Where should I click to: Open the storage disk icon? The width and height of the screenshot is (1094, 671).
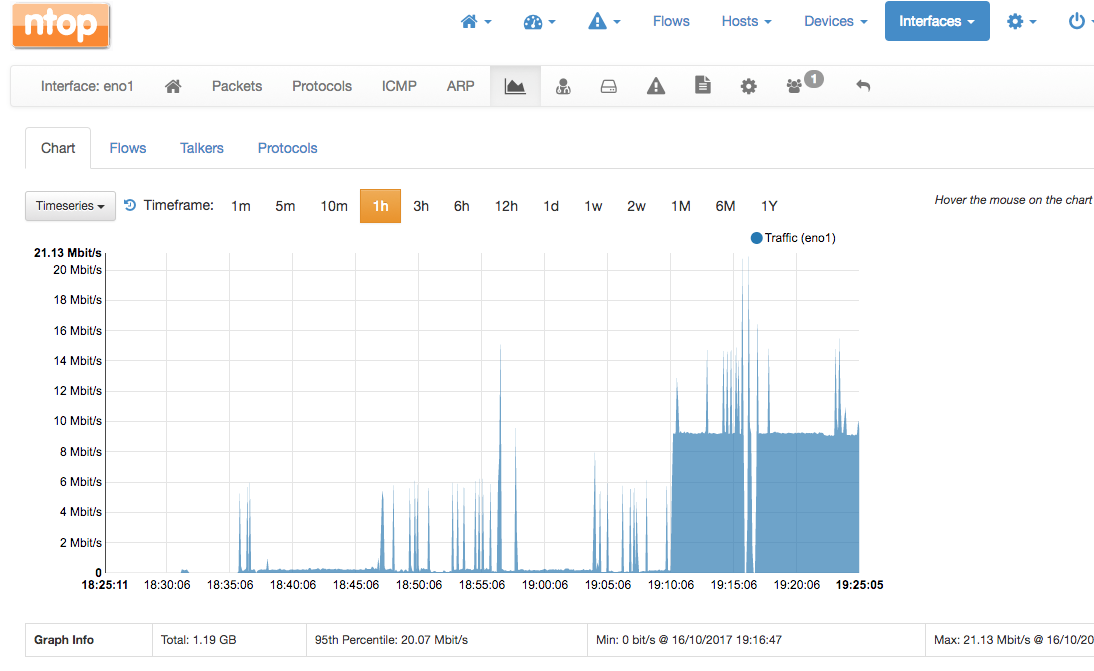coord(608,86)
